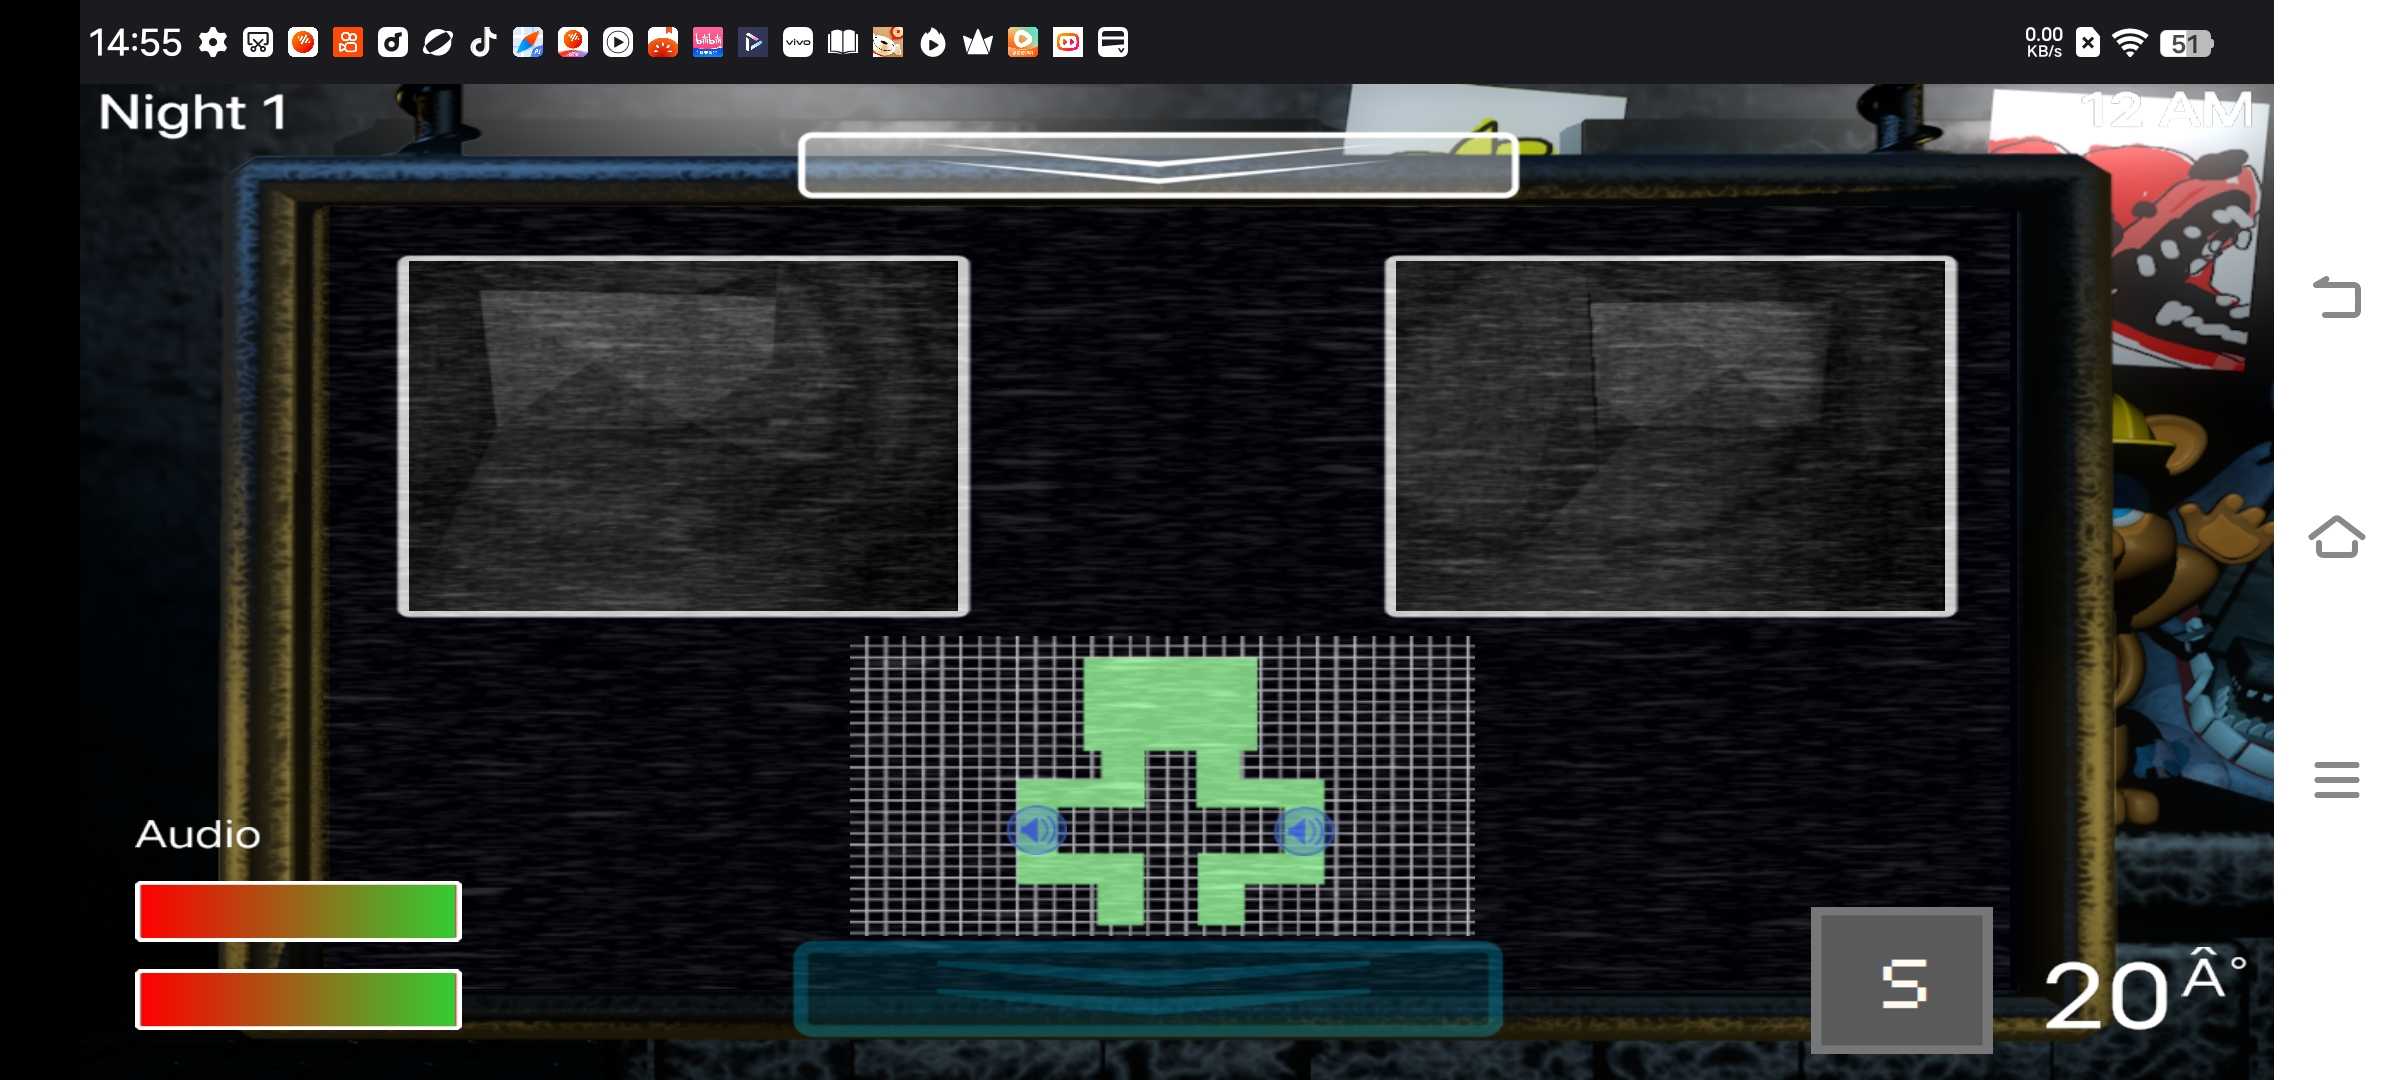Tap the bilibili notification icon

pyautogui.click(x=708, y=42)
